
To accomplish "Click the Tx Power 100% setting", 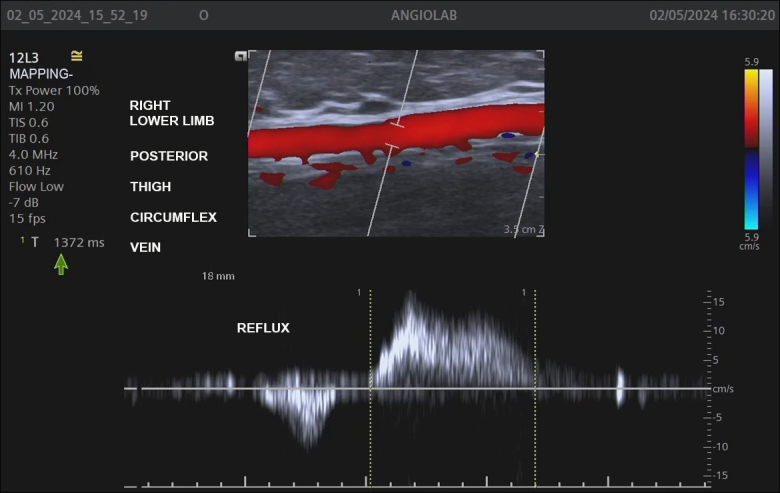I will coord(54,90).
